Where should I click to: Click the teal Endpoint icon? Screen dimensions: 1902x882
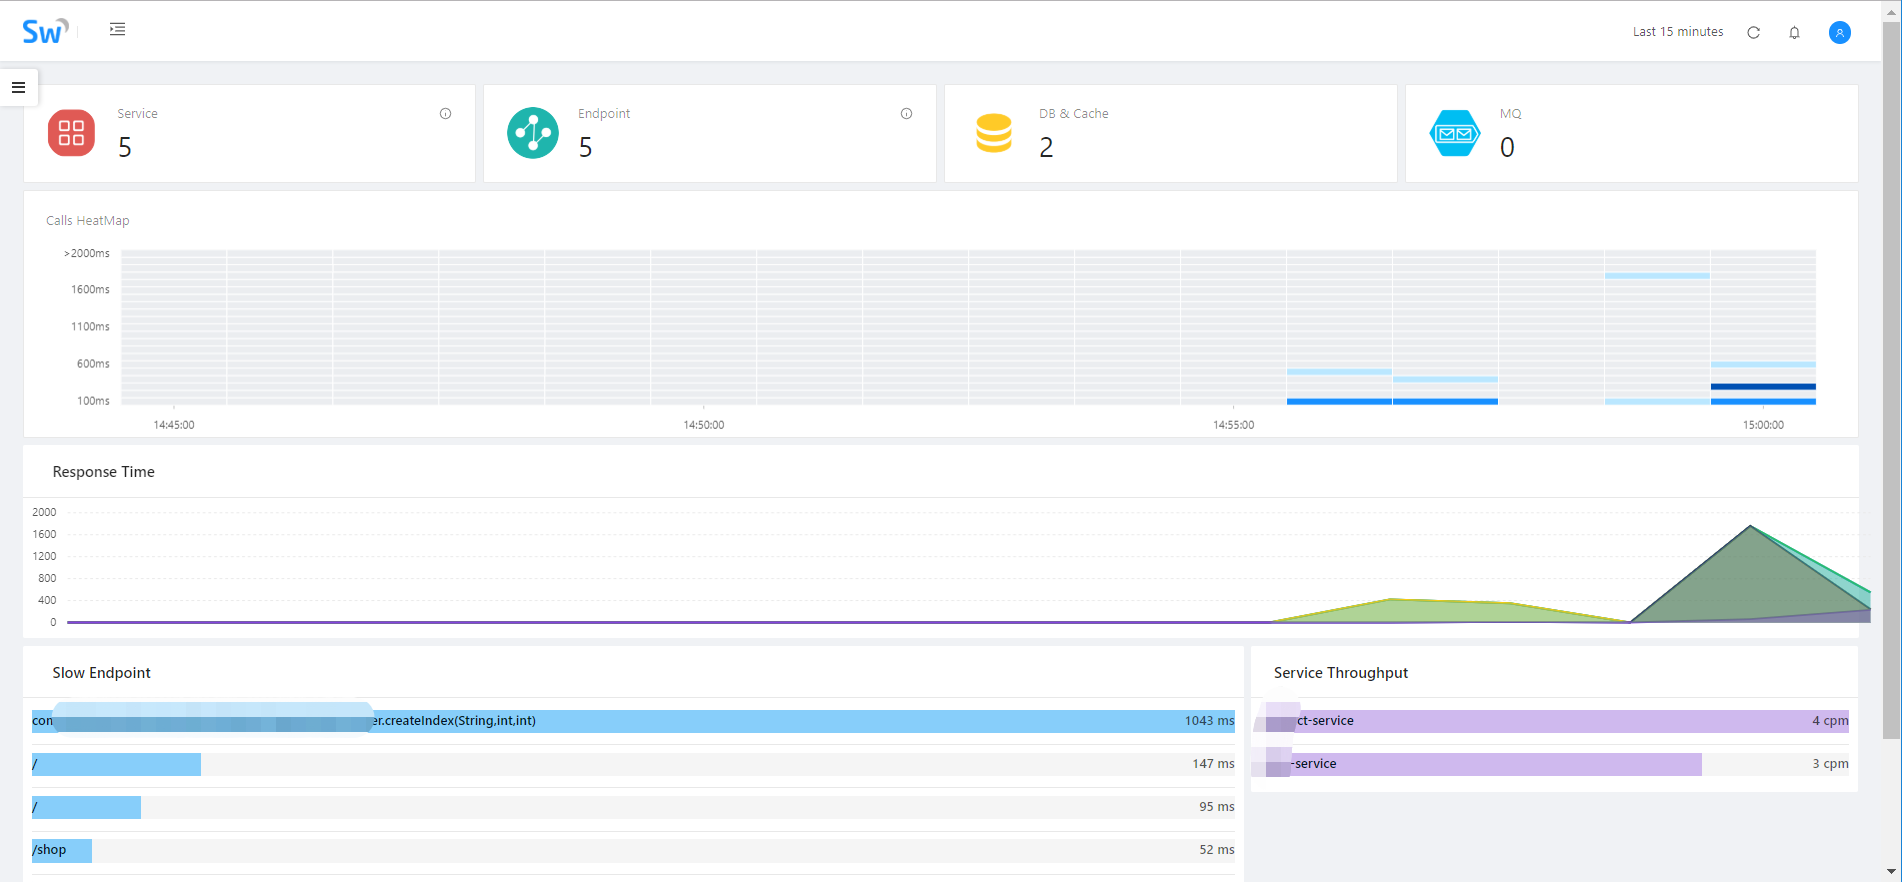click(533, 133)
